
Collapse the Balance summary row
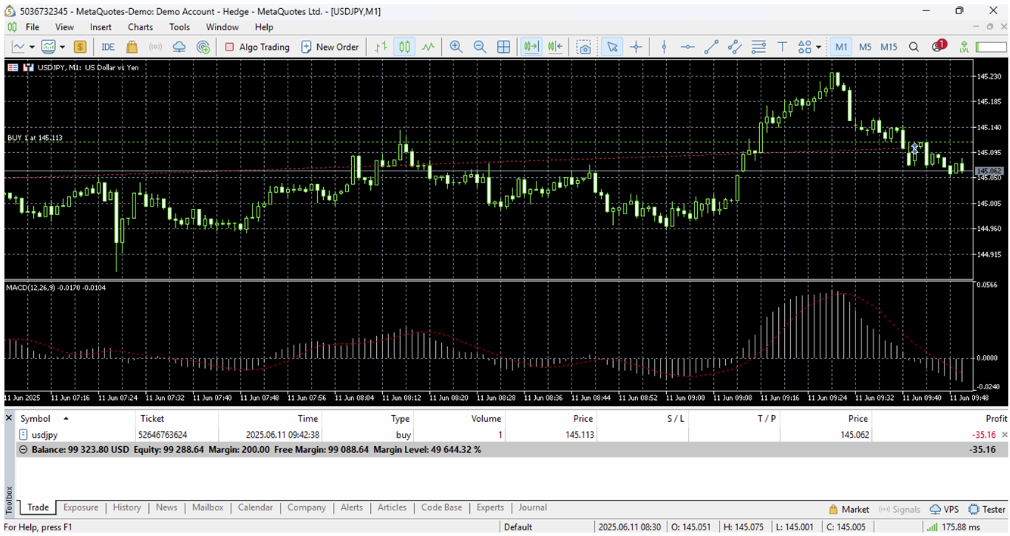click(24, 450)
